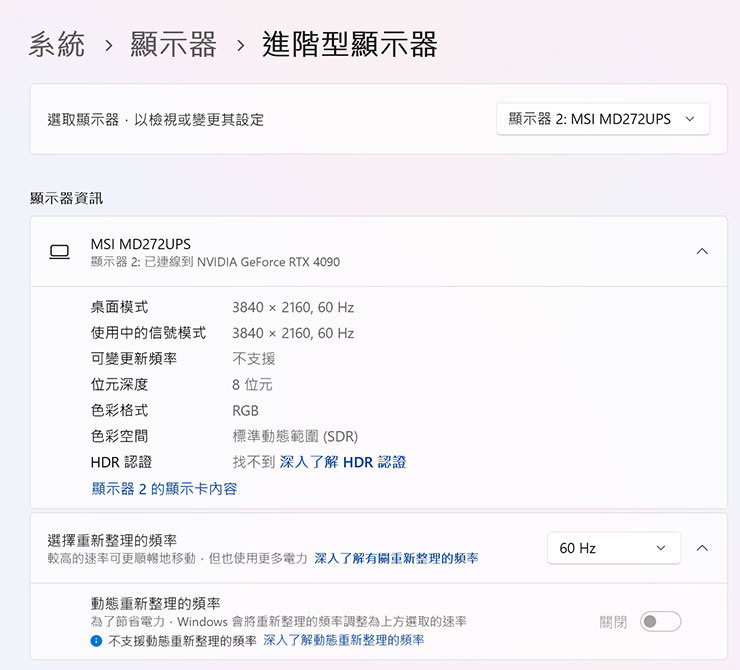Click the 色彩格式 value RGB
This screenshot has width=740, height=670.
245,410
